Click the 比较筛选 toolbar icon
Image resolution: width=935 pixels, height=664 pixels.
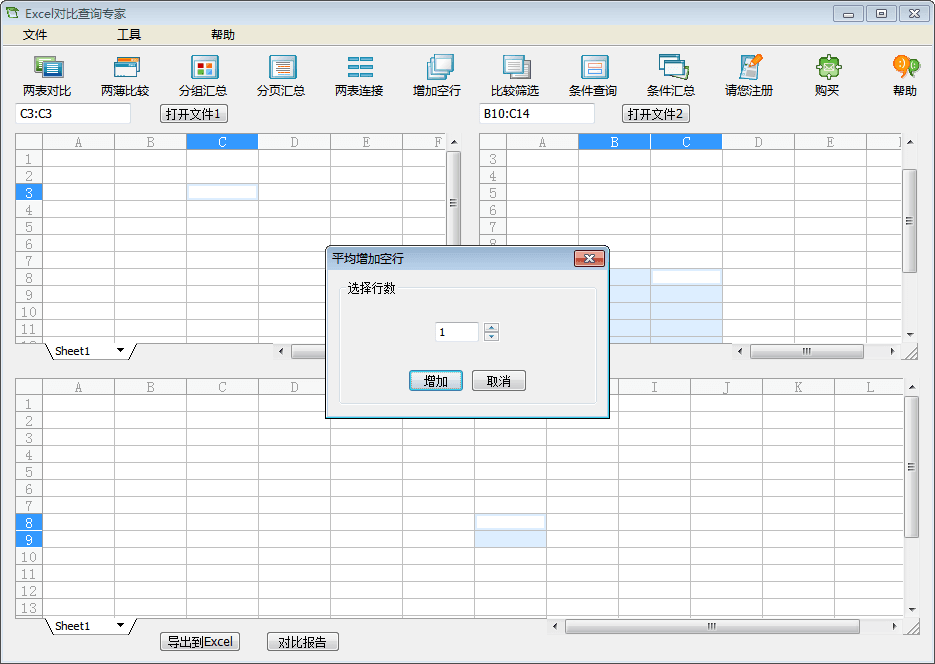[x=515, y=69]
